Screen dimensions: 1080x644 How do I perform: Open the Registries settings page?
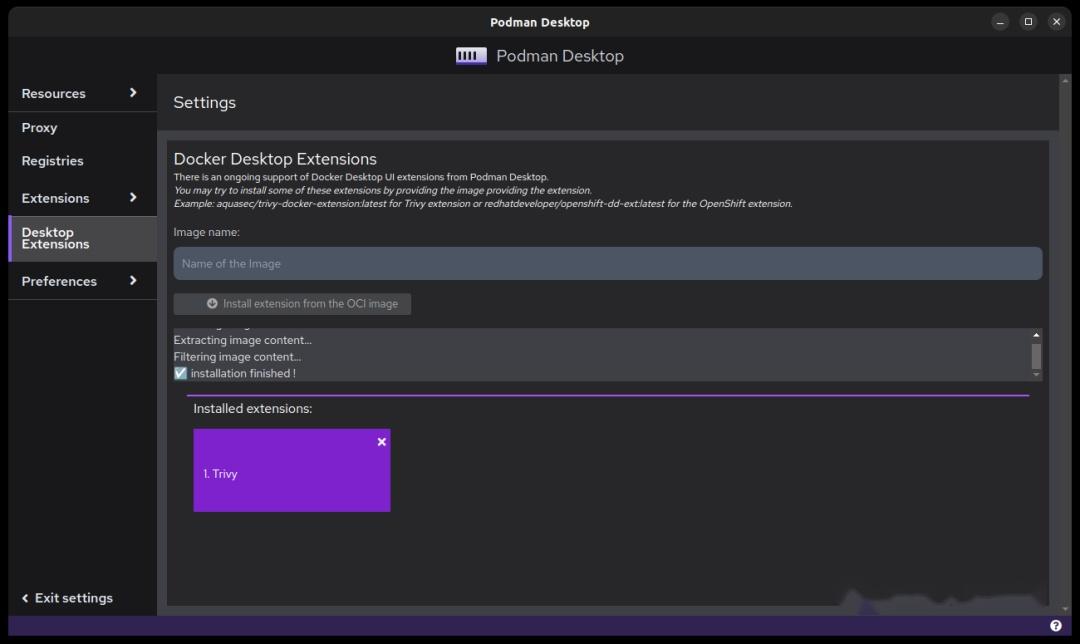point(52,160)
